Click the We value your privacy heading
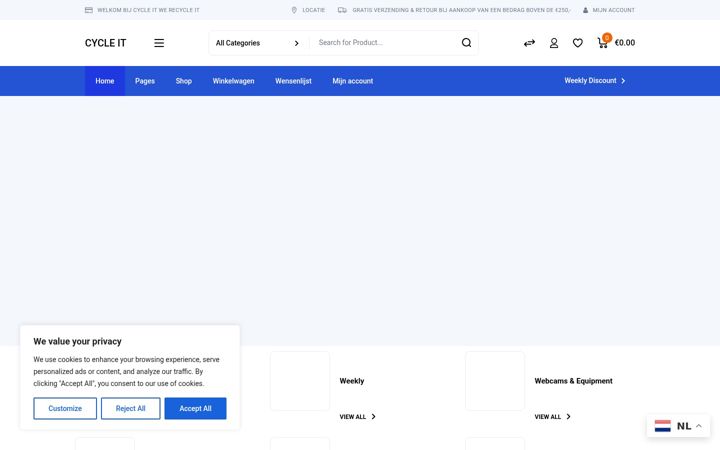This screenshot has width=720, height=450. [78, 342]
